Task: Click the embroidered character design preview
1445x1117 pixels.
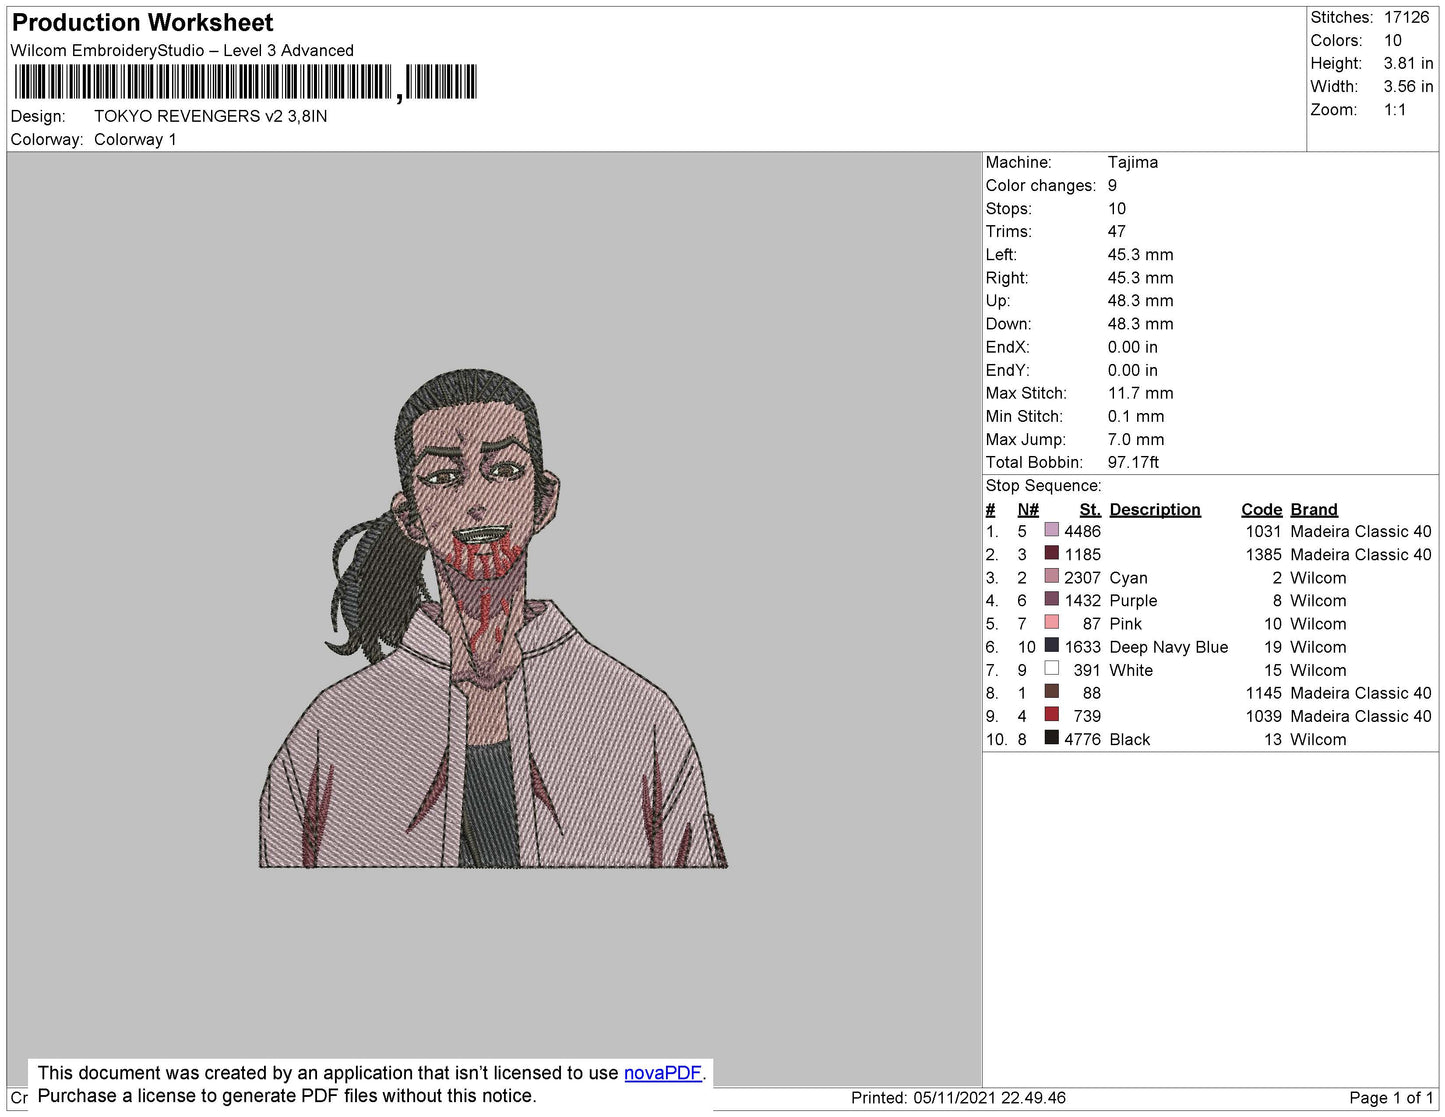Action: 493,618
